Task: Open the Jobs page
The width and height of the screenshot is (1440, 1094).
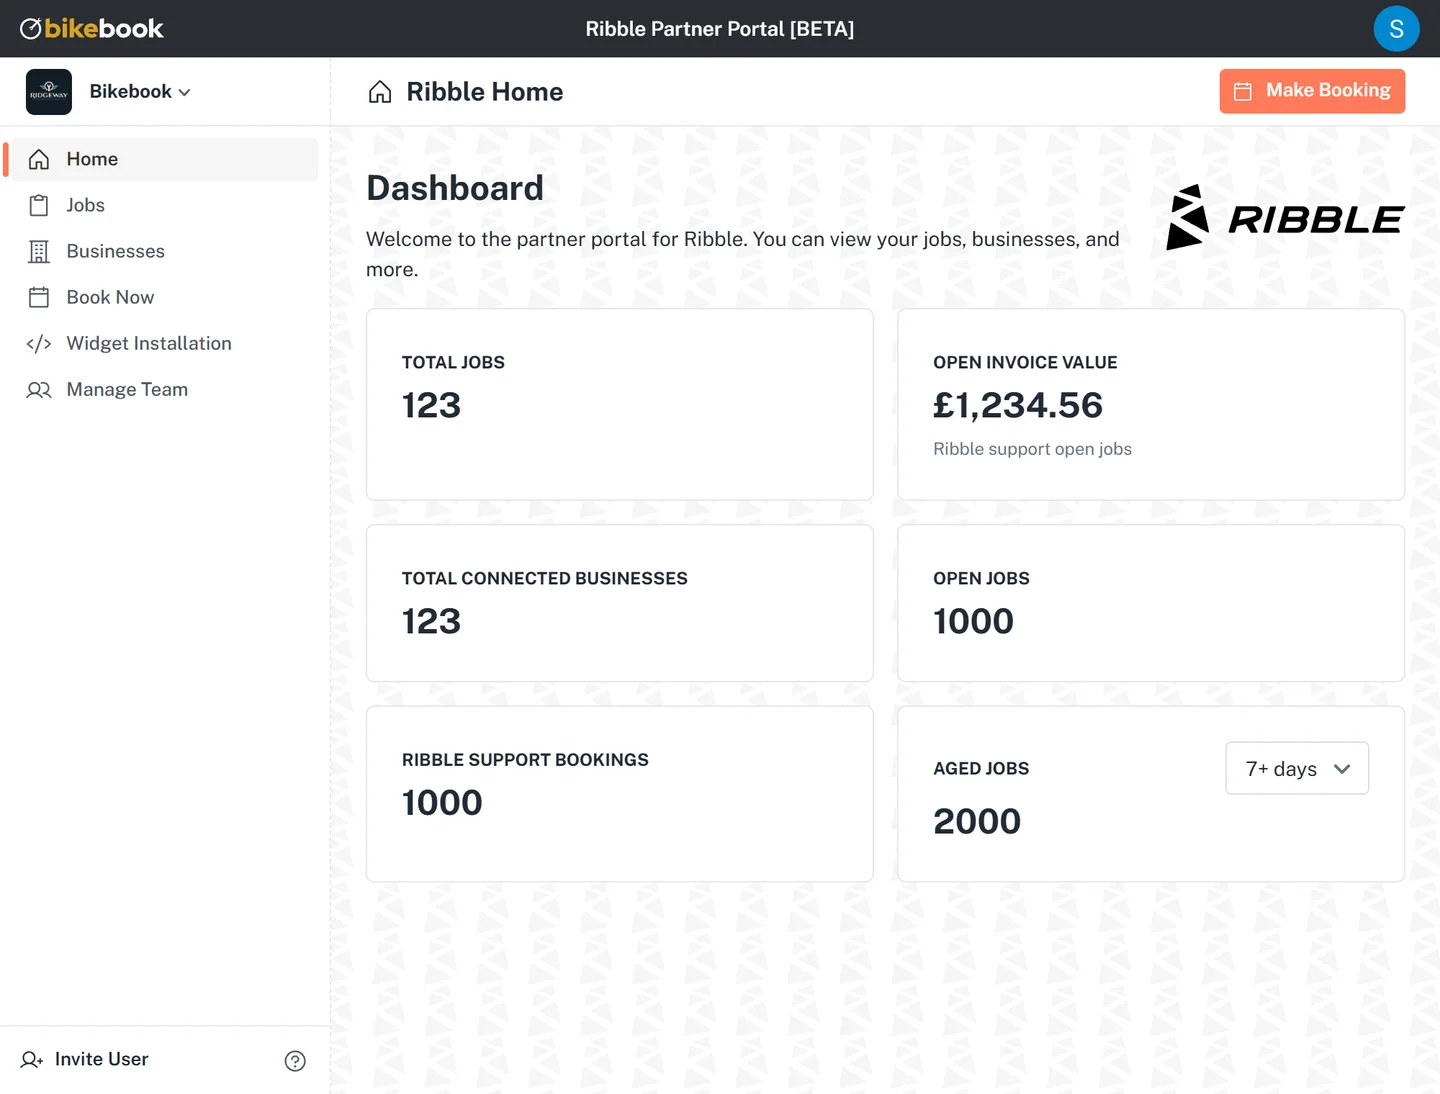Action: coord(164,205)
